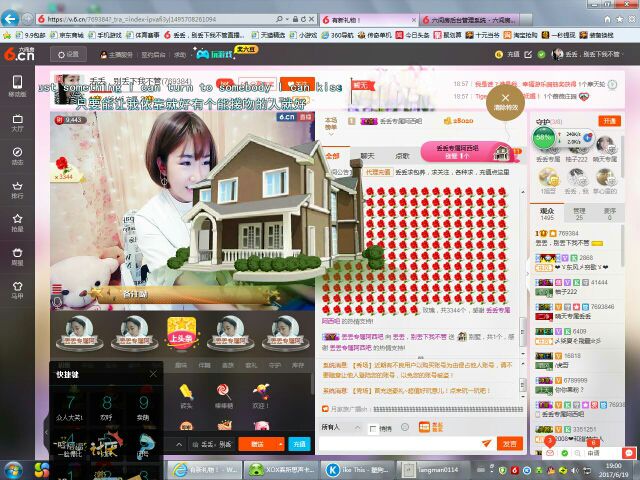The width and height of the screenshot is (640, 480).
Task: Click the browser home icon
Action: [607, 19]
